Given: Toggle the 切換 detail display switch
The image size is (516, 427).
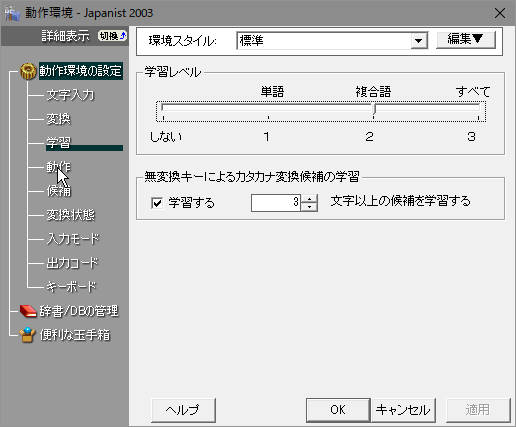Looking at the screenshot, I should coord(112,36).
